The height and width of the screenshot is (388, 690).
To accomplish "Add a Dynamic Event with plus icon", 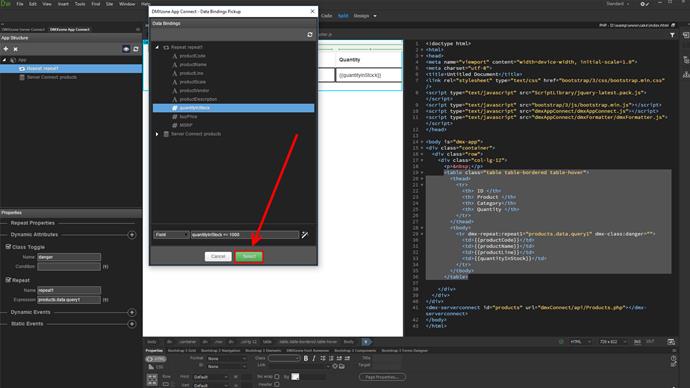I will pos(132,312).
